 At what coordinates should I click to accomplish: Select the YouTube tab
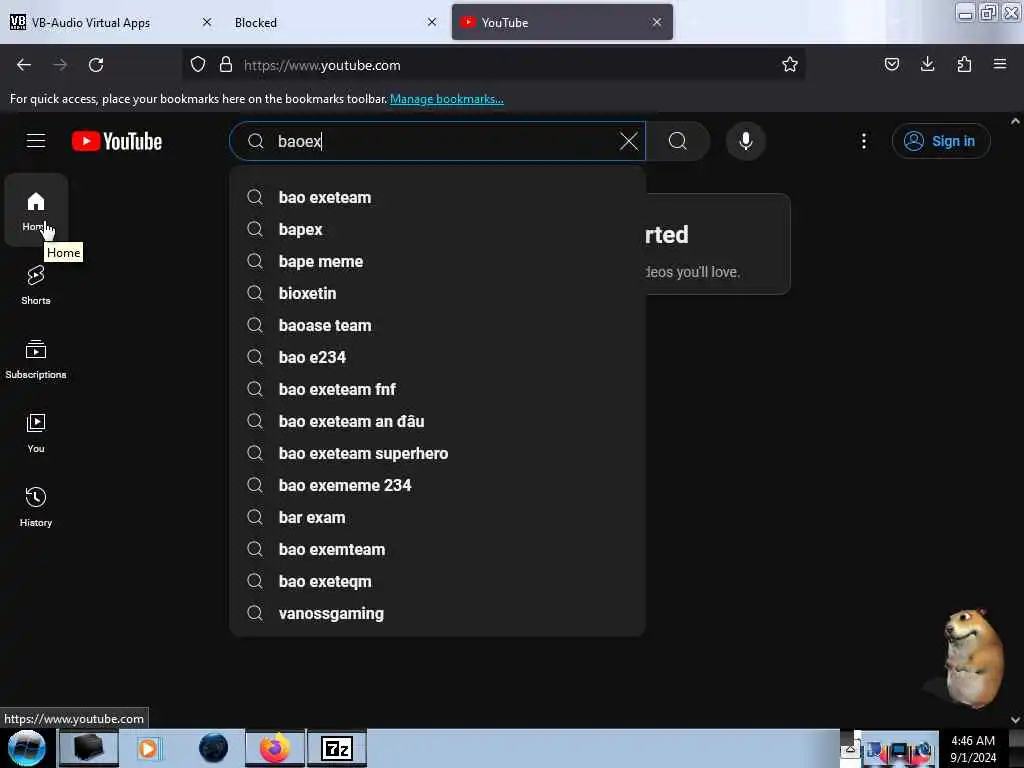coord(562,22)
